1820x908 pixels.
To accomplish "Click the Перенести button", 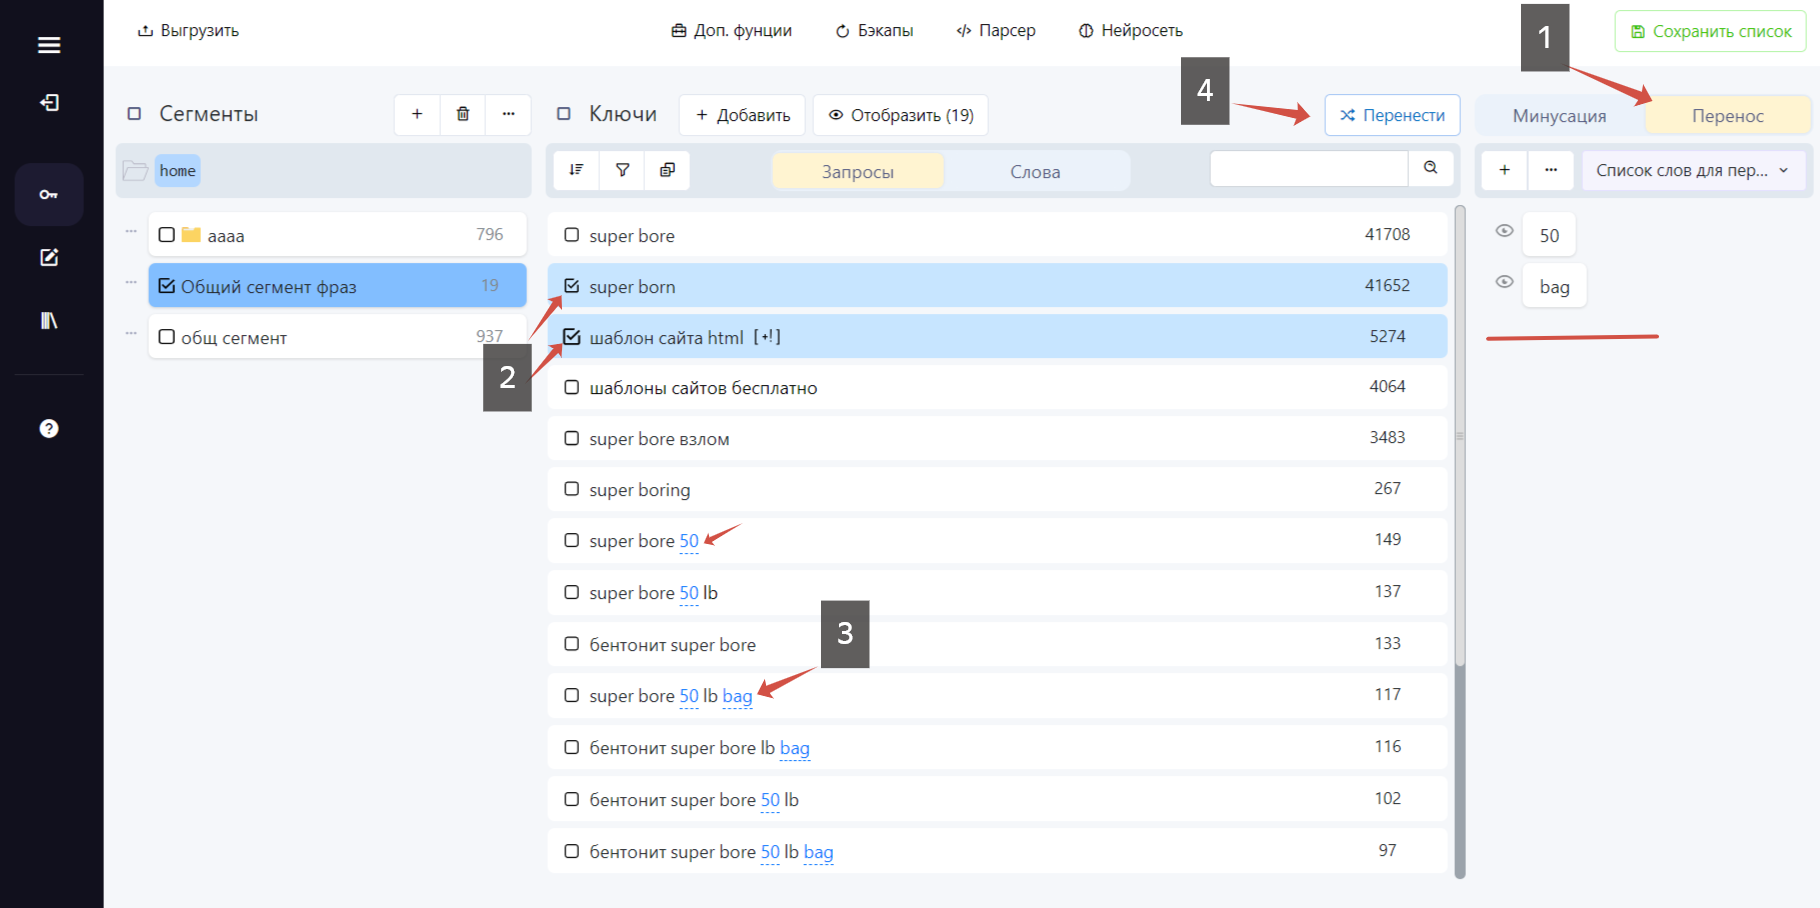I will (x=1392, y=115).
